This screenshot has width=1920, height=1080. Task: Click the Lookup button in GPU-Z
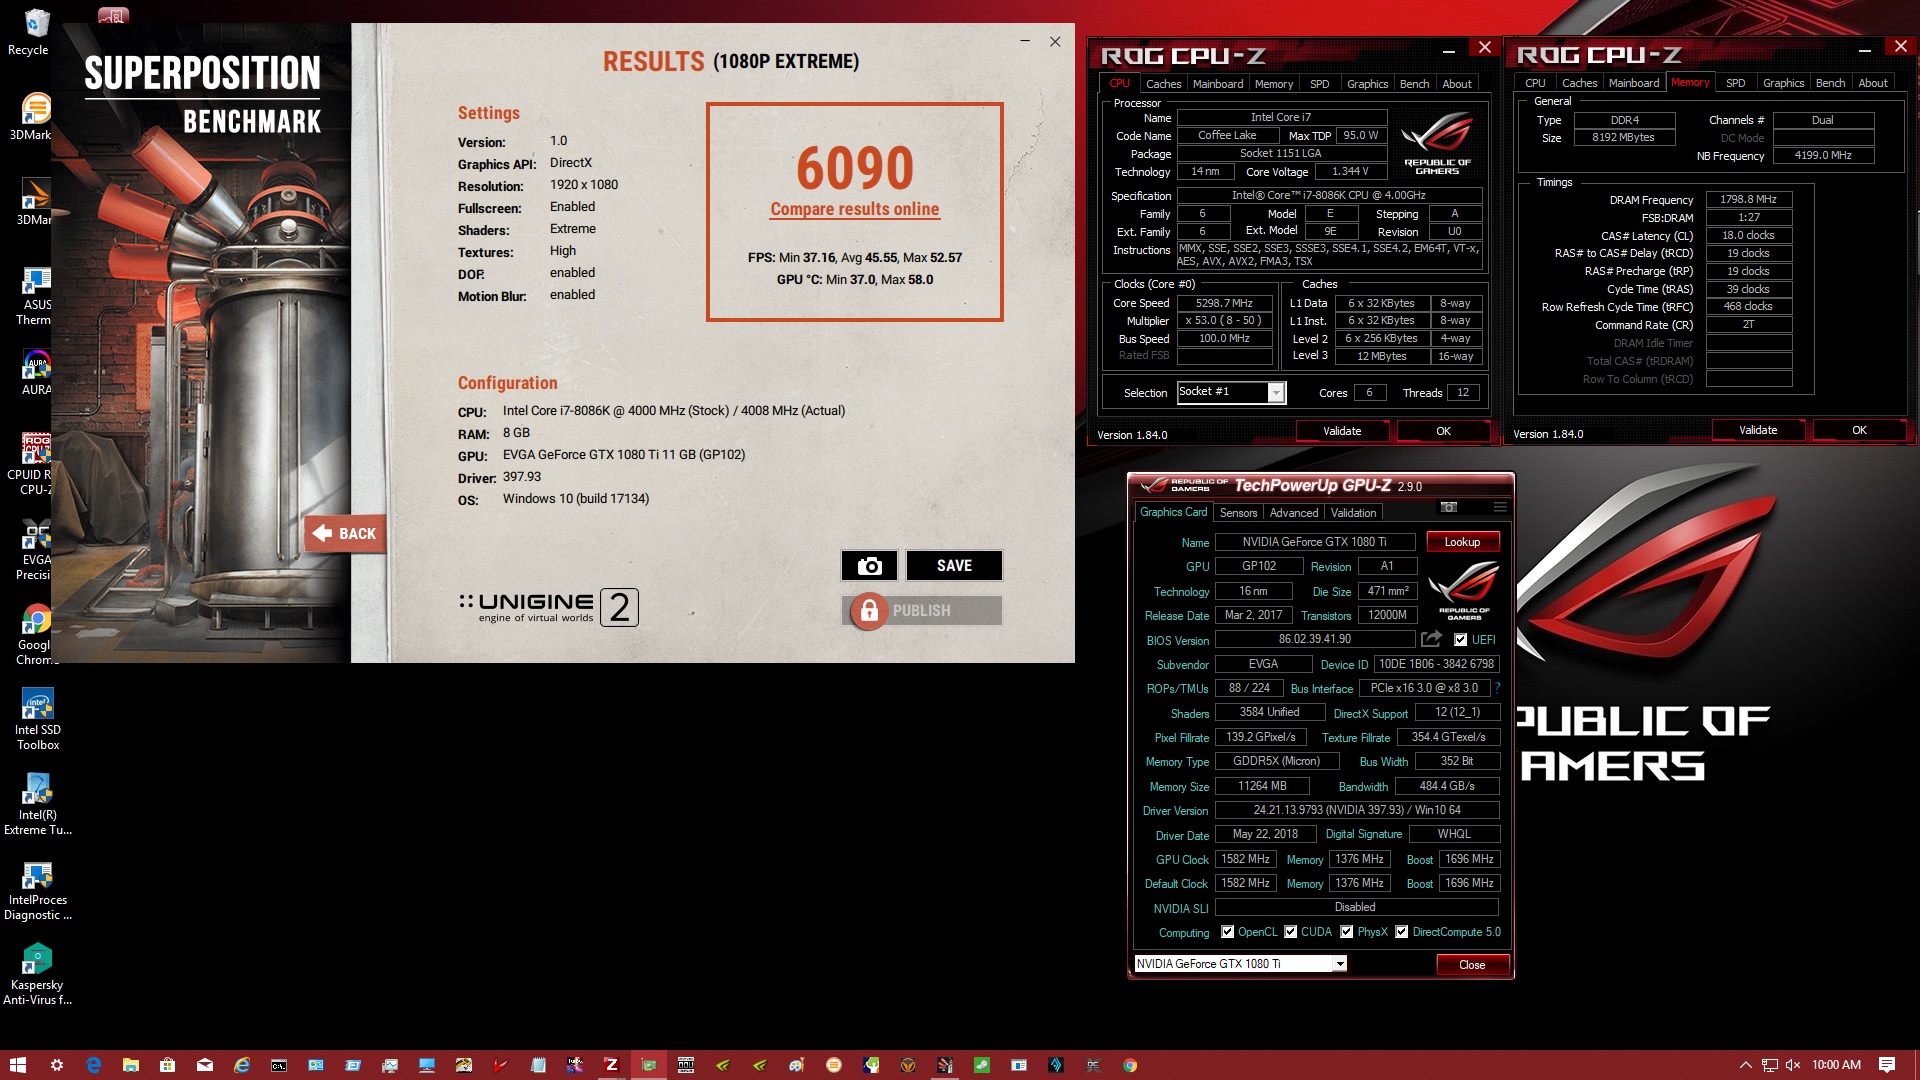tap(1461, 542)
